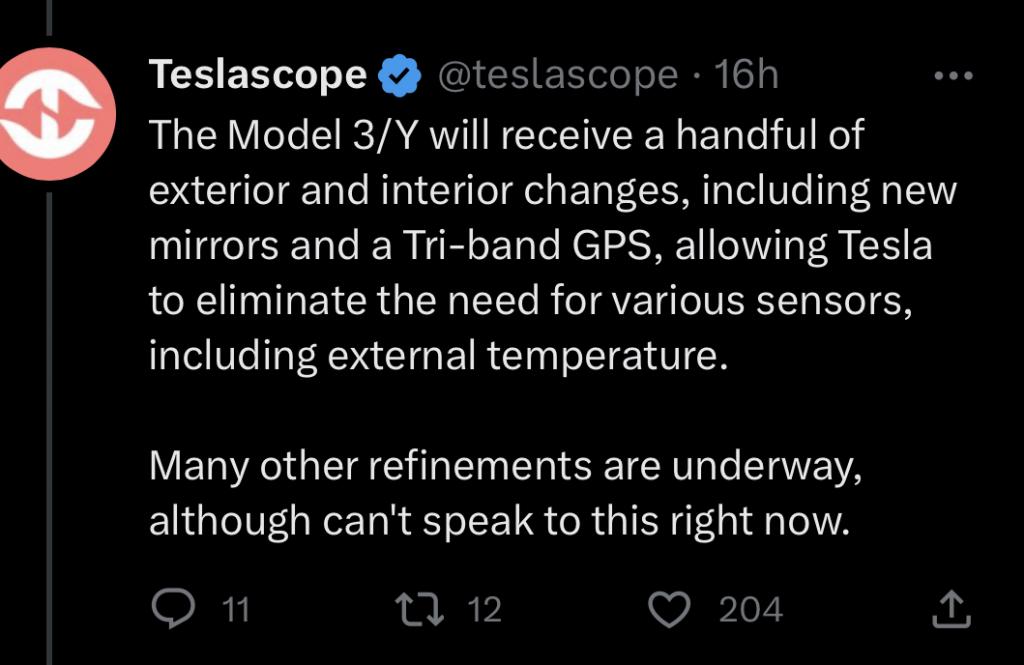1024x665 pixels.
Task: Click the reply count 11
Action: click(x=234, y=609)
